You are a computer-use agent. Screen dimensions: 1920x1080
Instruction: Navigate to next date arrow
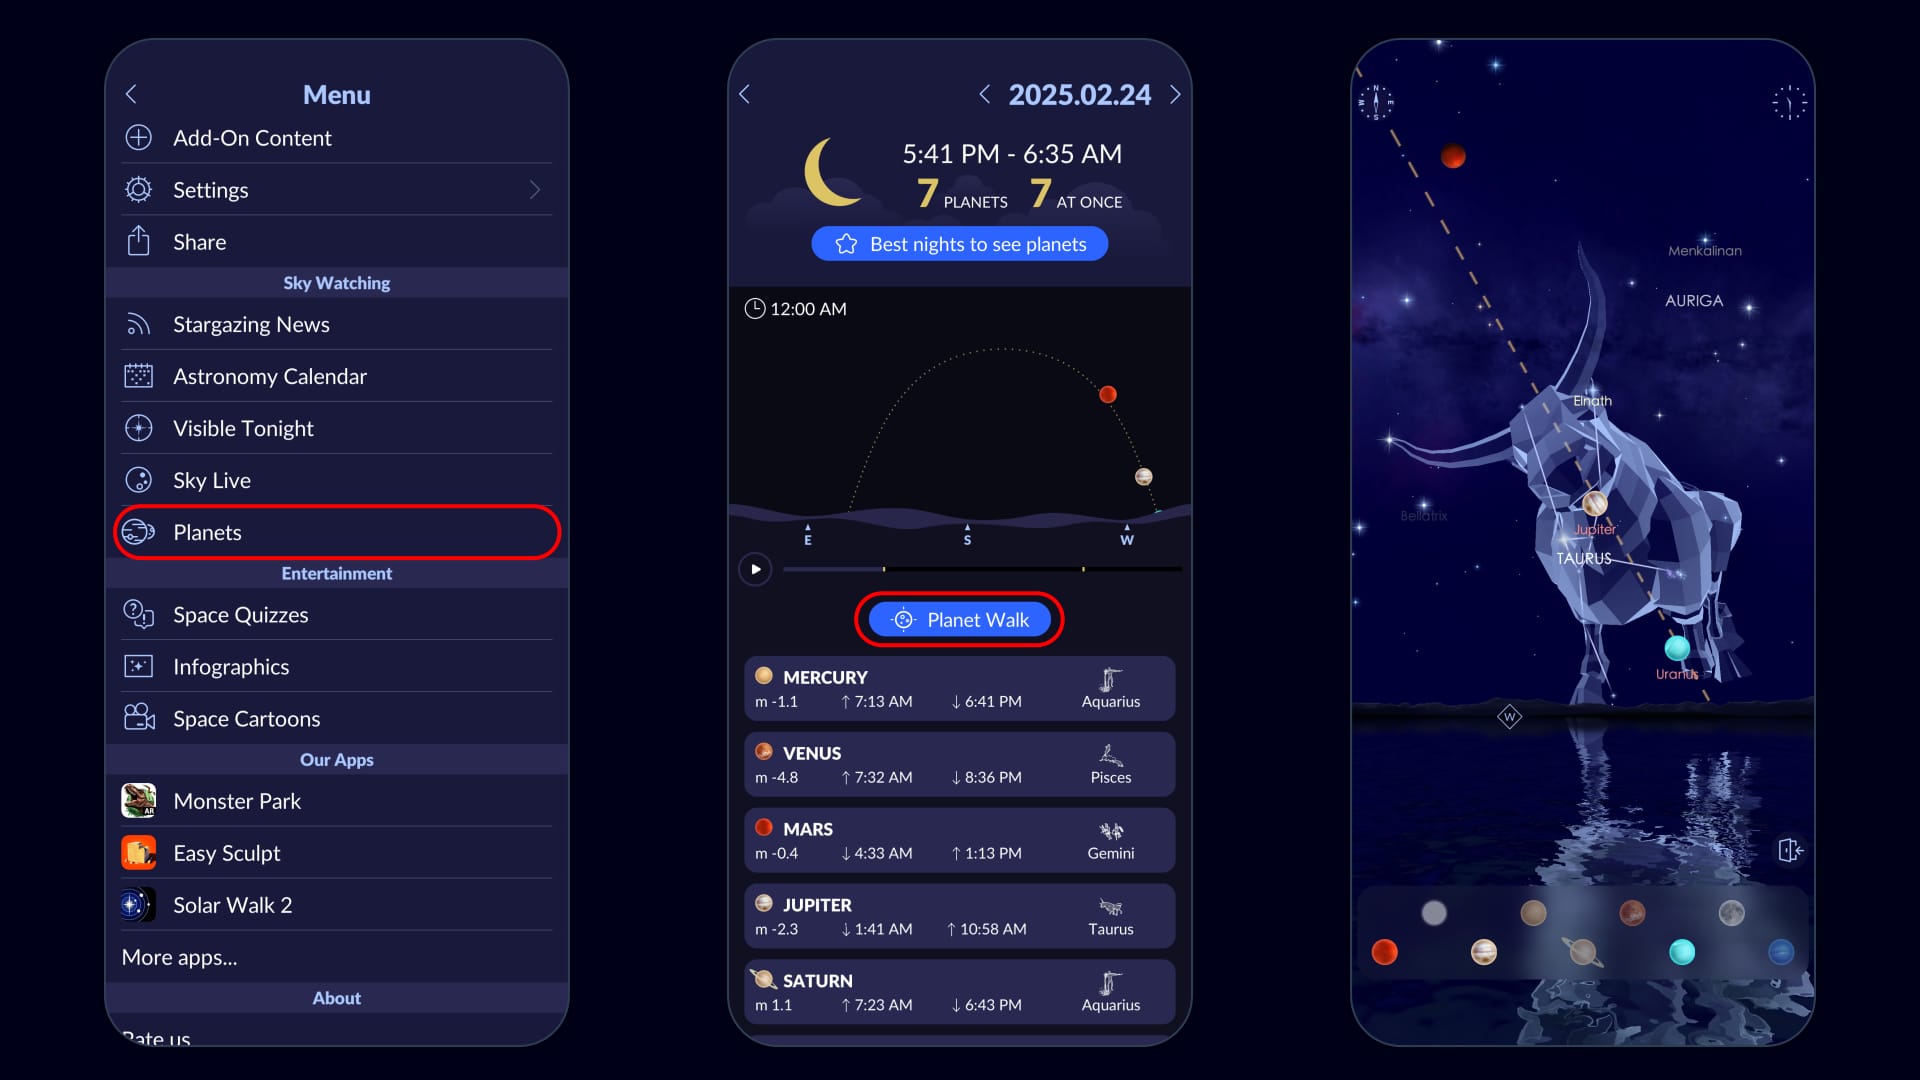1176,95
